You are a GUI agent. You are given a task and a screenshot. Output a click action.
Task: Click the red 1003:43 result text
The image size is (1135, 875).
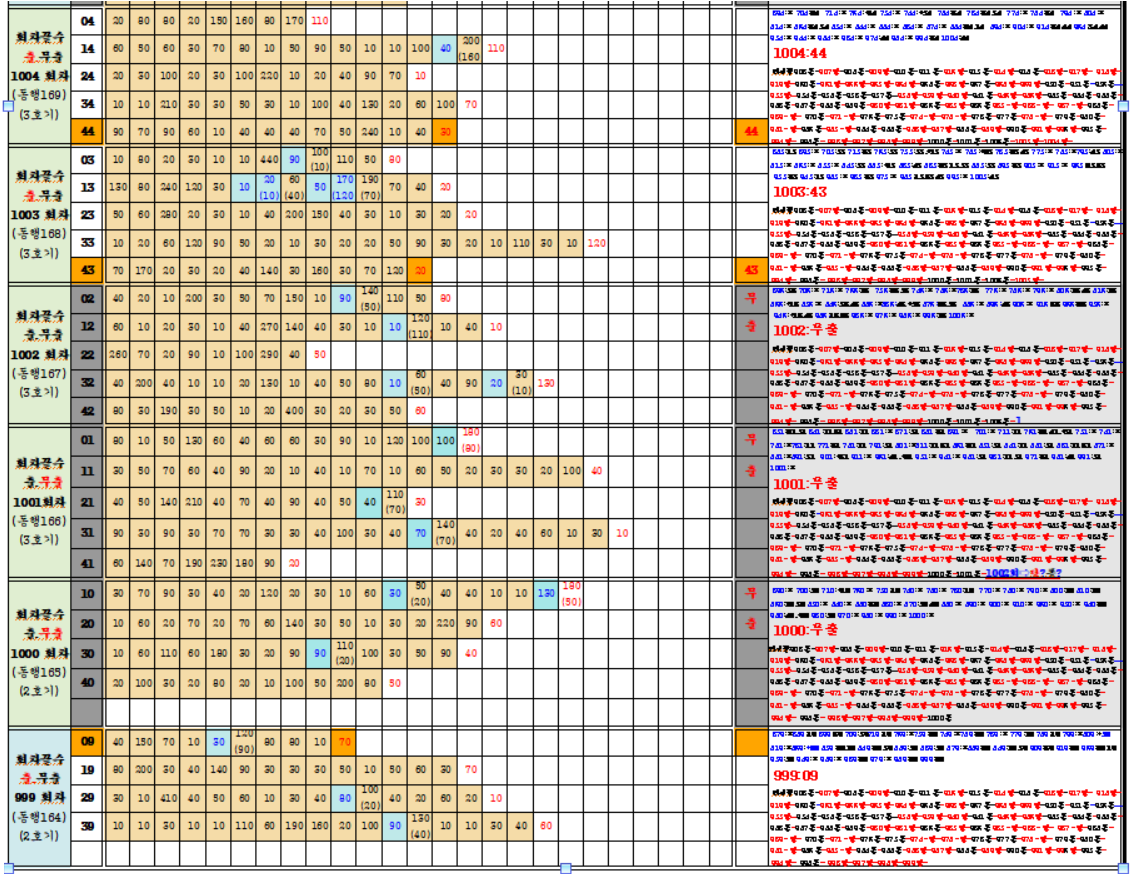pos(801,191)
